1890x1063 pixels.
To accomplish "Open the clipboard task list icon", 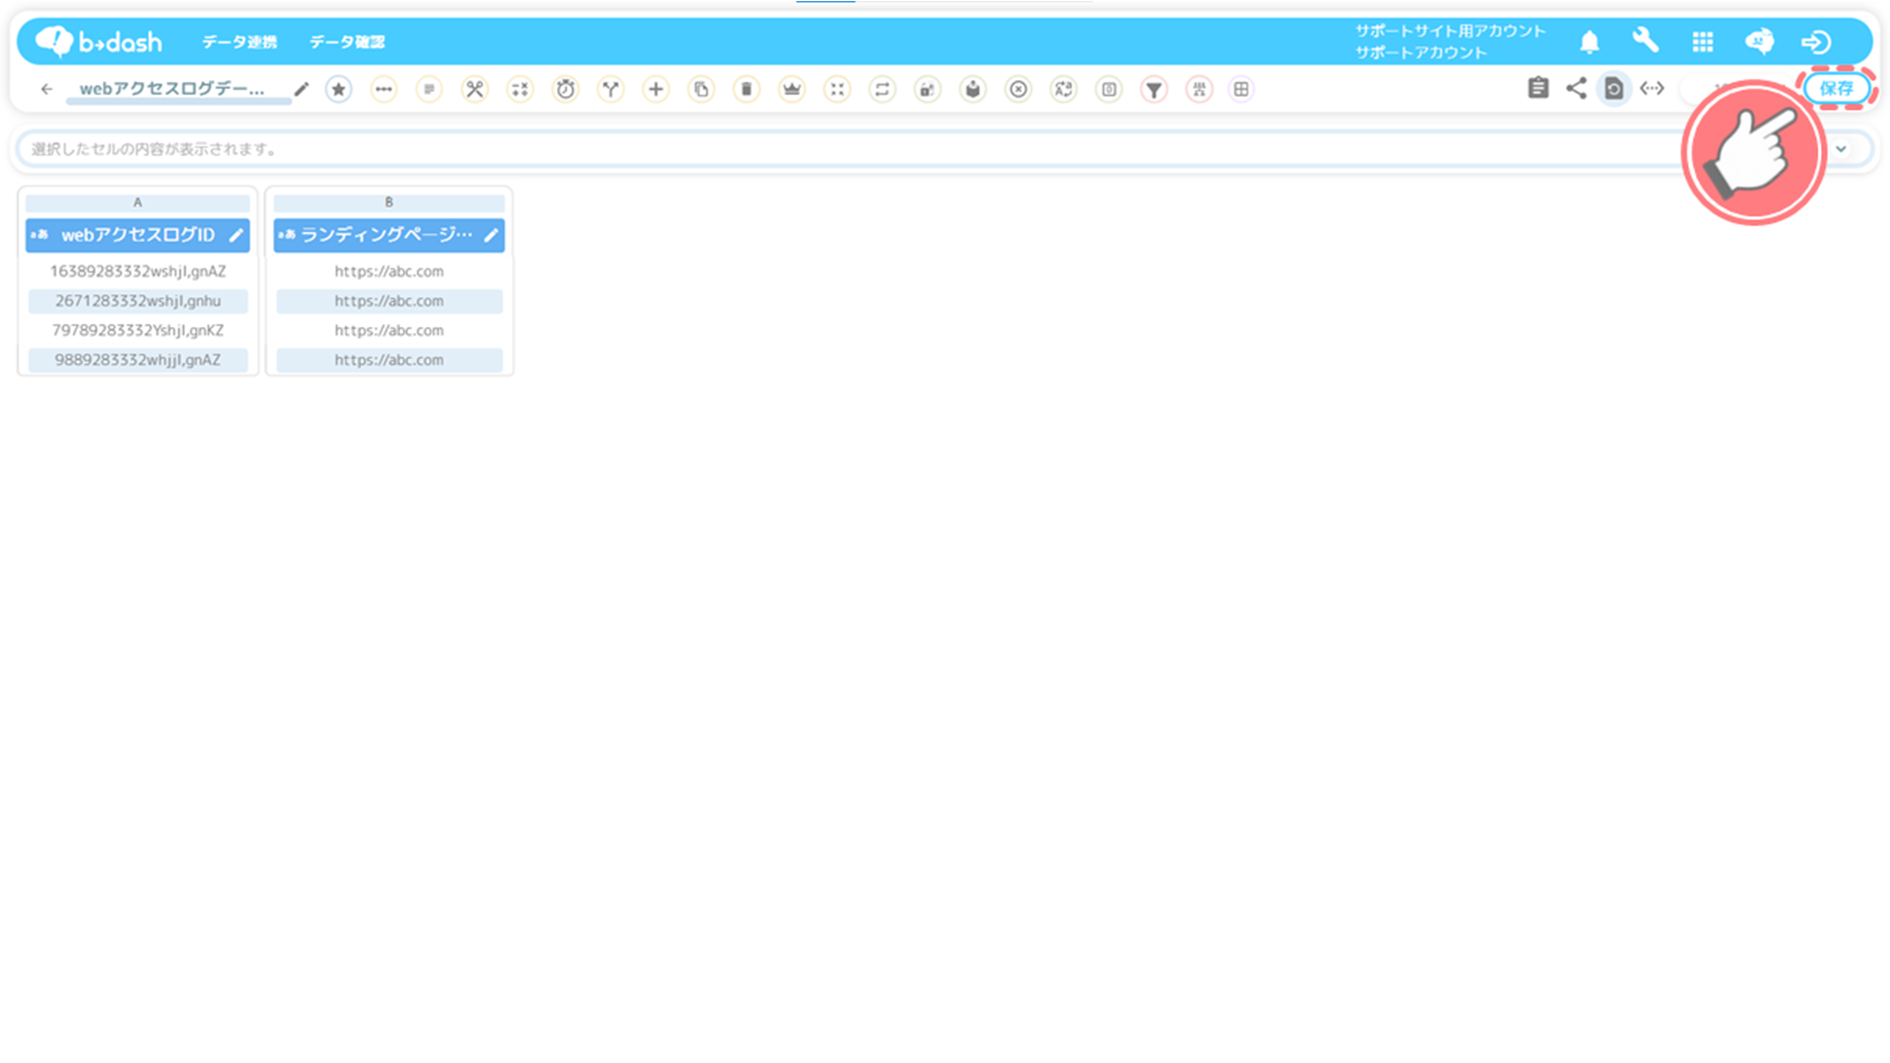I will tap(1538, 88).
